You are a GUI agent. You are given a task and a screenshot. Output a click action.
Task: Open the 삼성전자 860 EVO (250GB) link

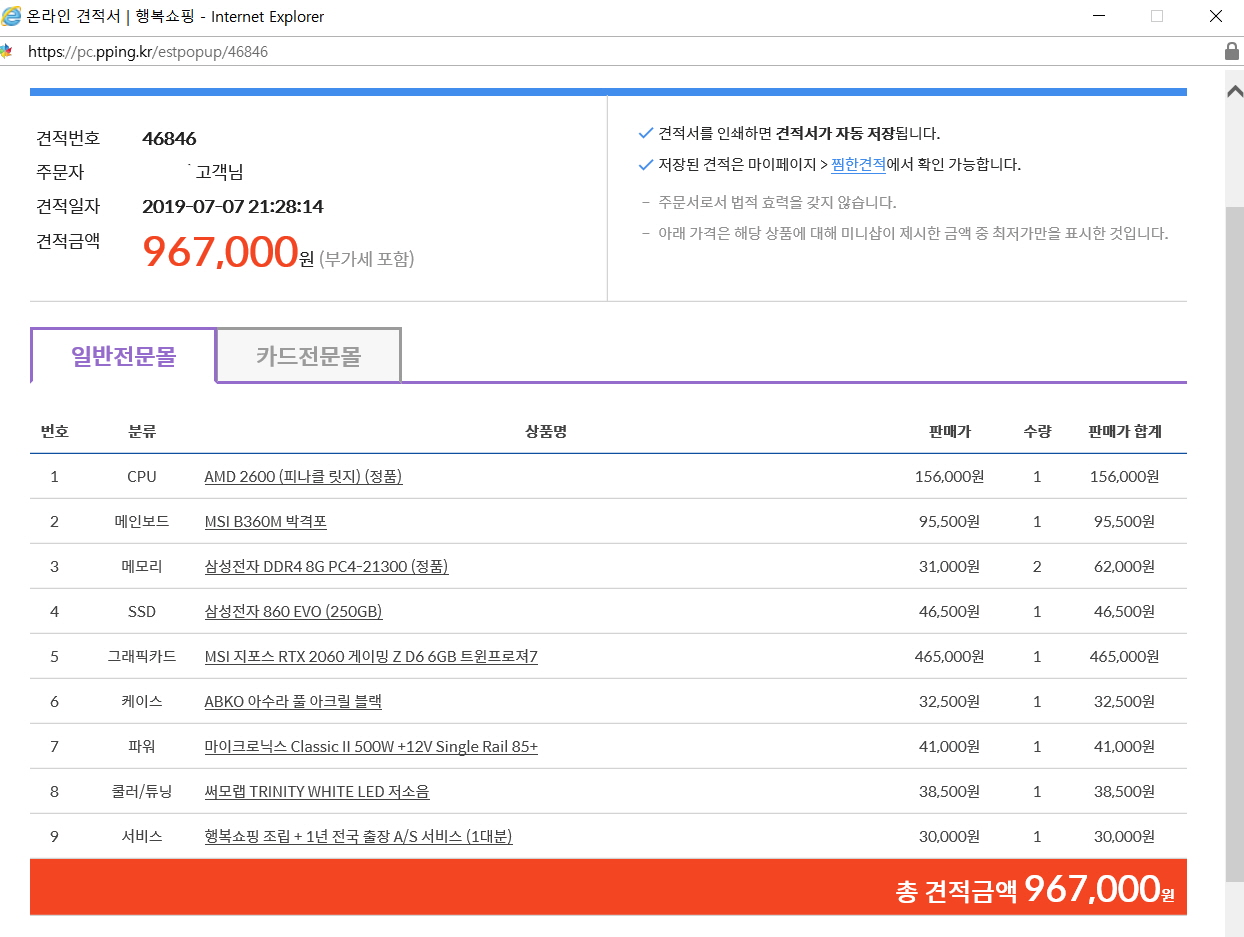[293, 612]
